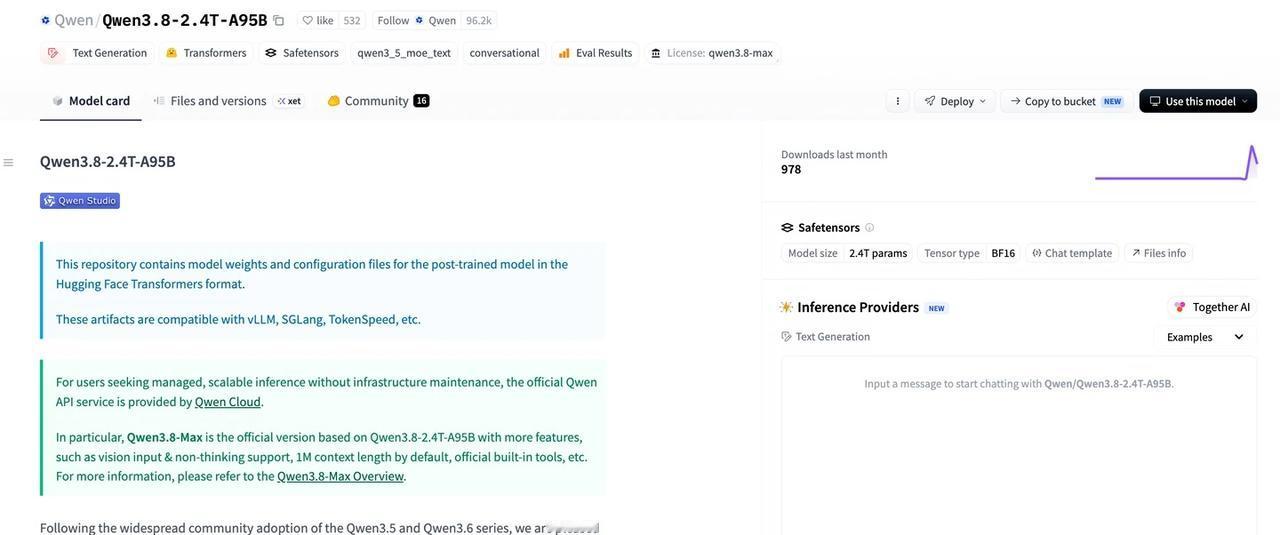Viewport: 1280px width, 535px height.
Task: Like the model with the heart button
Action: click(x=318, y=20)
